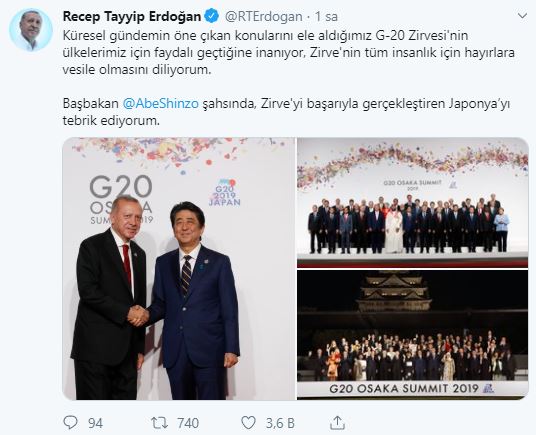Image resolution: width=536 pixels, height=435 pixels.
Task: Click the 3,6 B likes count
Action: [280, 423]
